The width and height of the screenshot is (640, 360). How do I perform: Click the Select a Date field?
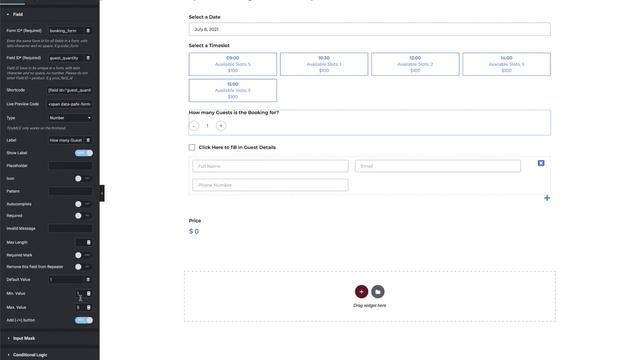pos(369,29)
